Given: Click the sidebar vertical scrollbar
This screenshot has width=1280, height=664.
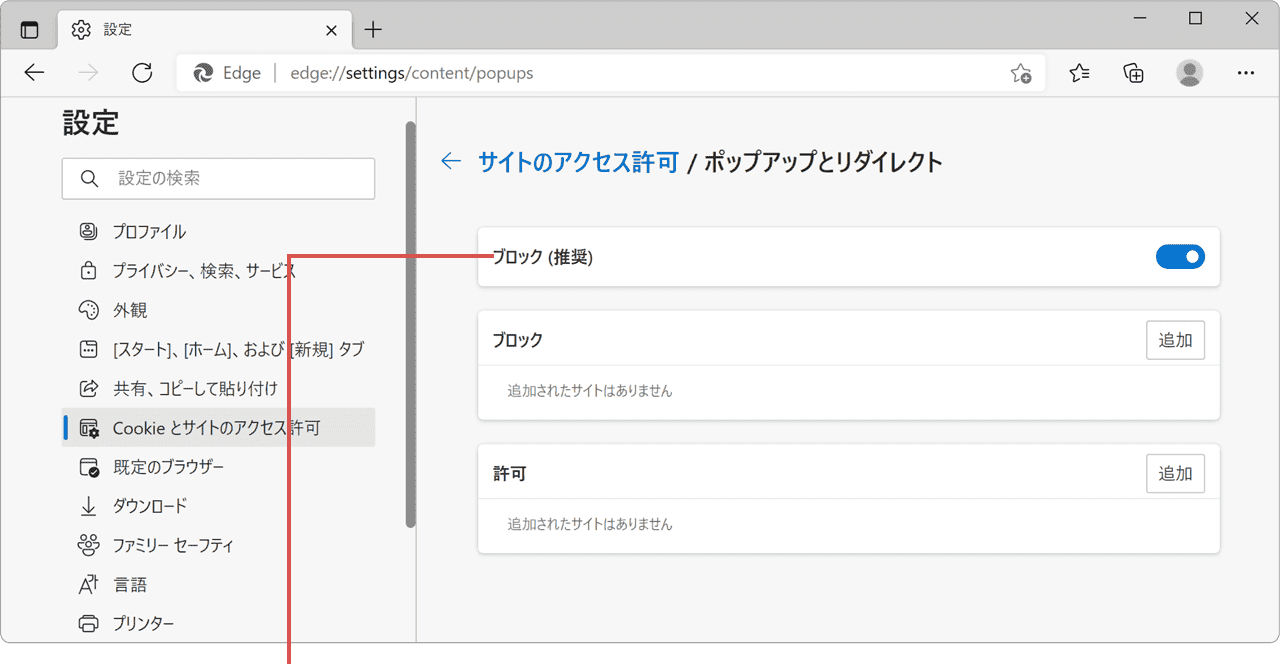Looking at the screenshot, I should tap(410, 324).
